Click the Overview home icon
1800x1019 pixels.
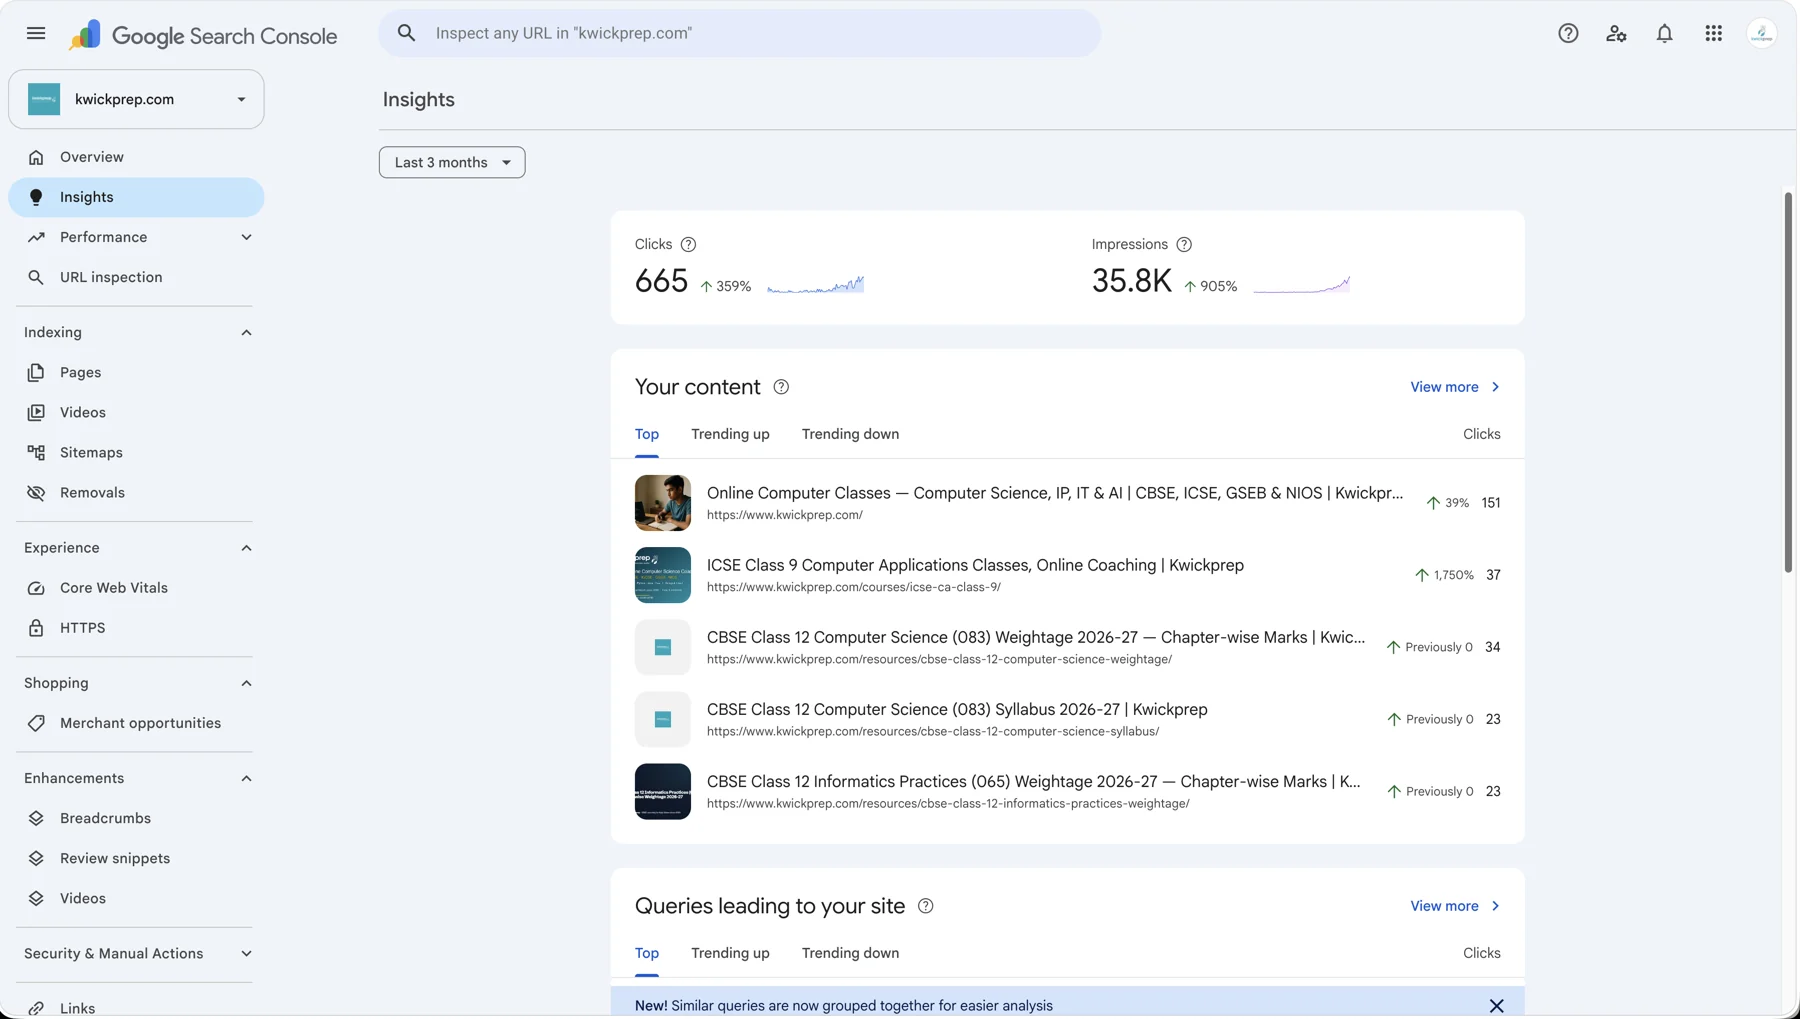pos(36,157)
